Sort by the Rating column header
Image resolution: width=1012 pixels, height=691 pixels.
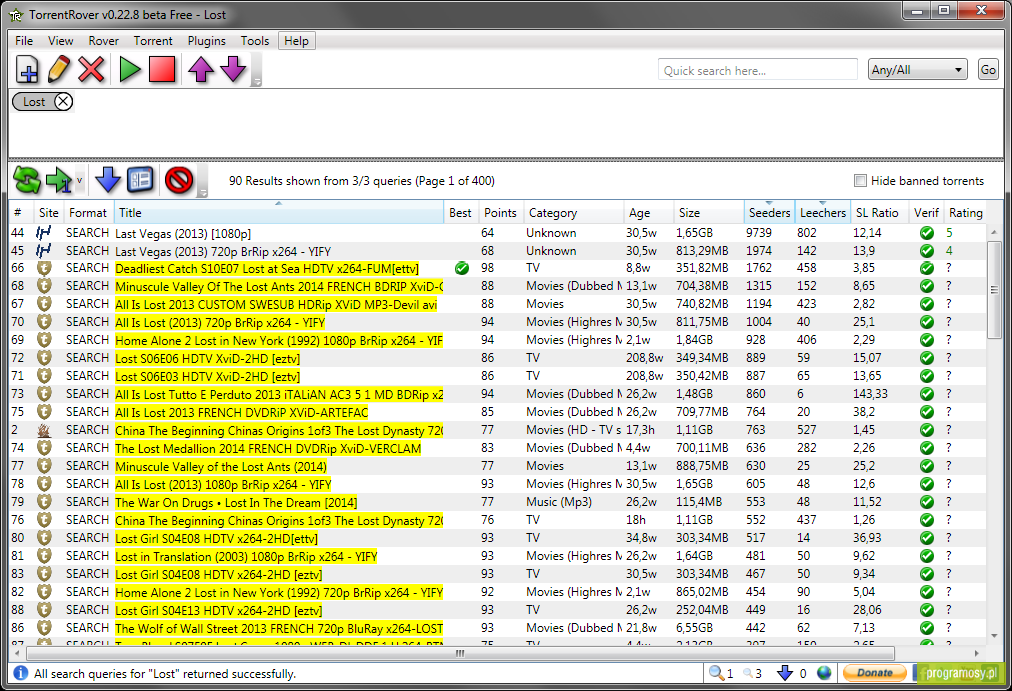coord(966,212)
